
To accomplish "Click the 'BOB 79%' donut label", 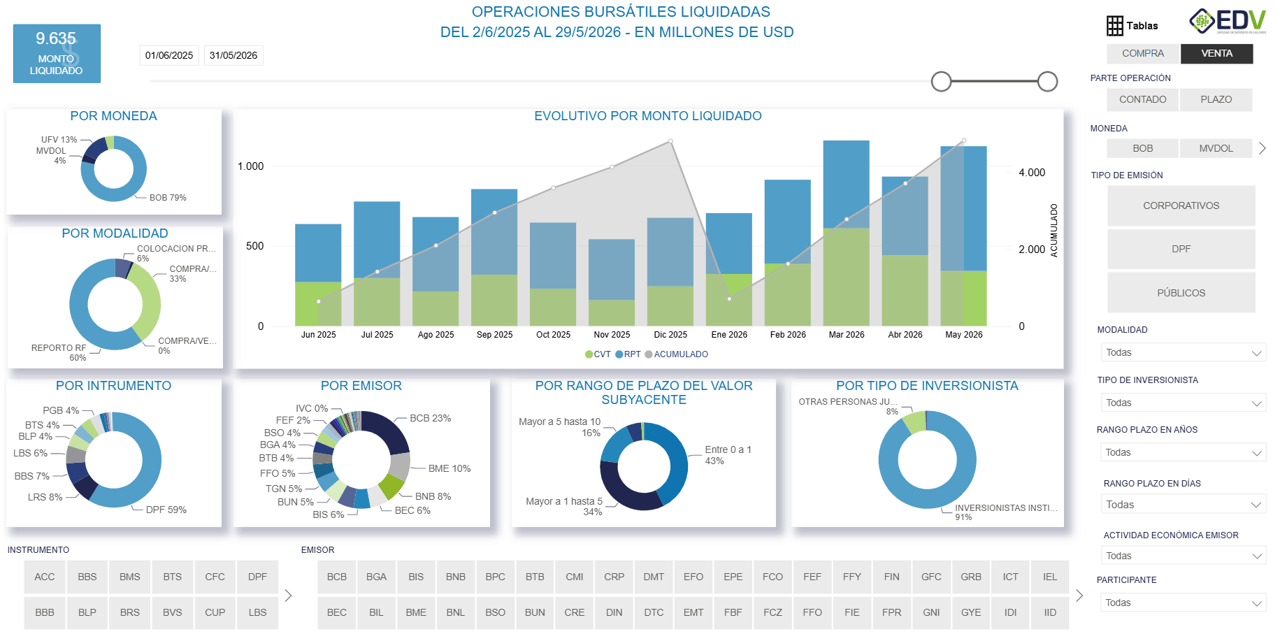I will tap(168, 198).
